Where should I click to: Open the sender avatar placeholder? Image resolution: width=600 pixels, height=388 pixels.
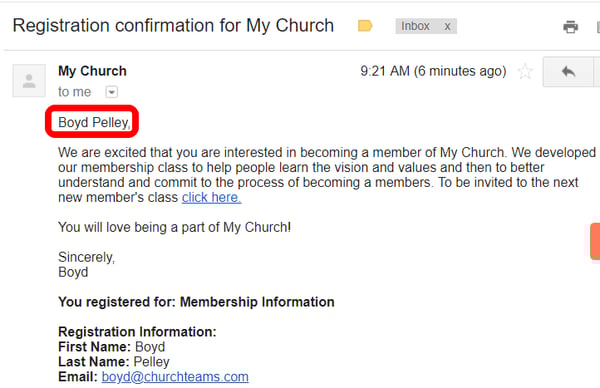[29, 81]
